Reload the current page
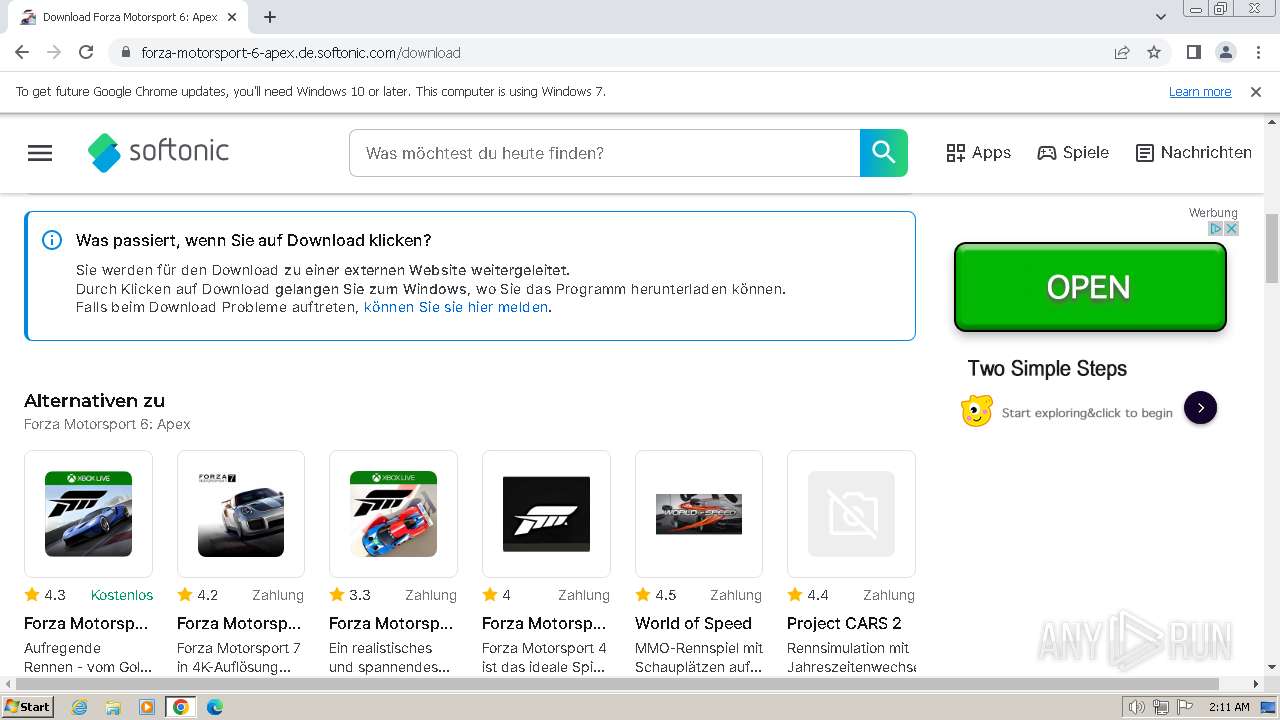The width and height of the screenshot is (1280, 720). point(86,52)
